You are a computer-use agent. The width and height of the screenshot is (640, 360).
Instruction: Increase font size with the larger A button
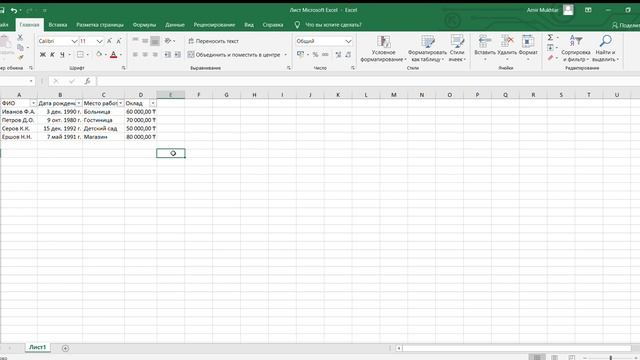point(109,41)
